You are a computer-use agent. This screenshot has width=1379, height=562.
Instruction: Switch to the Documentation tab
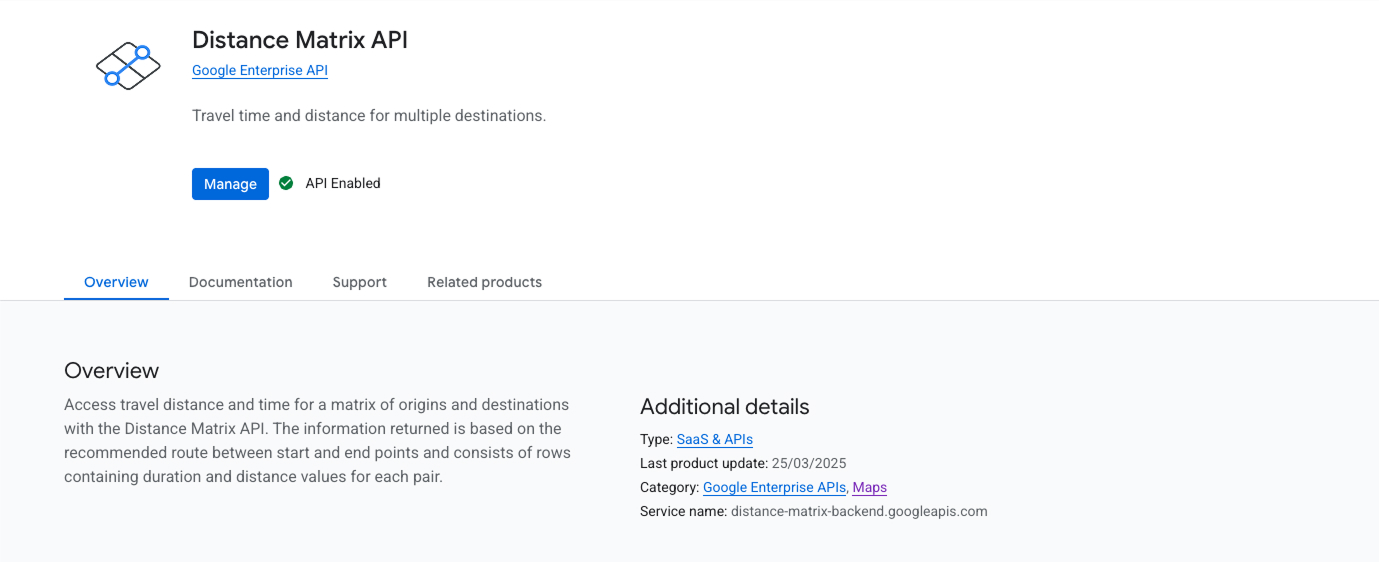[x=240, y=282]
